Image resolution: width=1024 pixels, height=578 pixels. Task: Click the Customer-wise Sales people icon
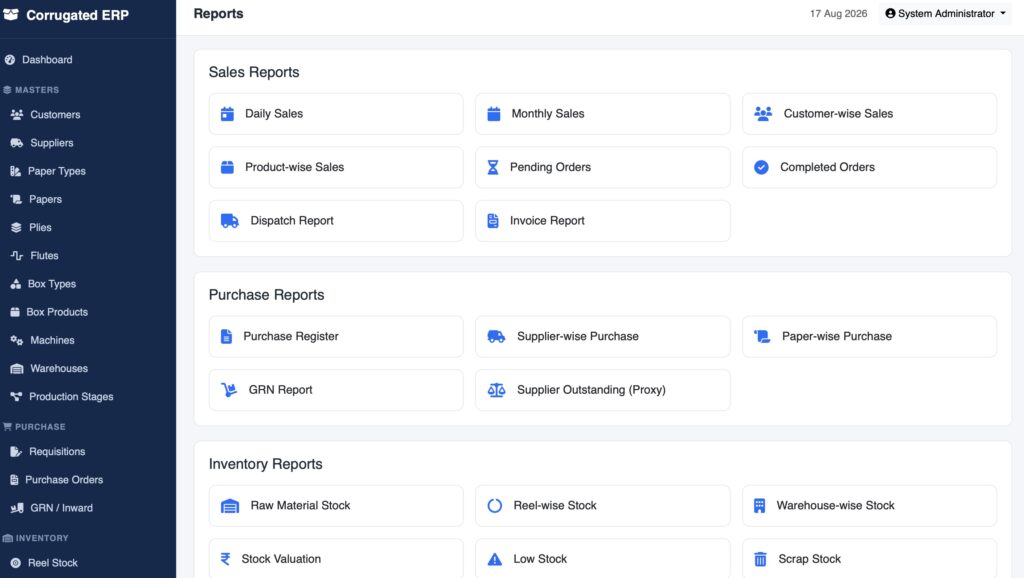click(x=763, y=114)
